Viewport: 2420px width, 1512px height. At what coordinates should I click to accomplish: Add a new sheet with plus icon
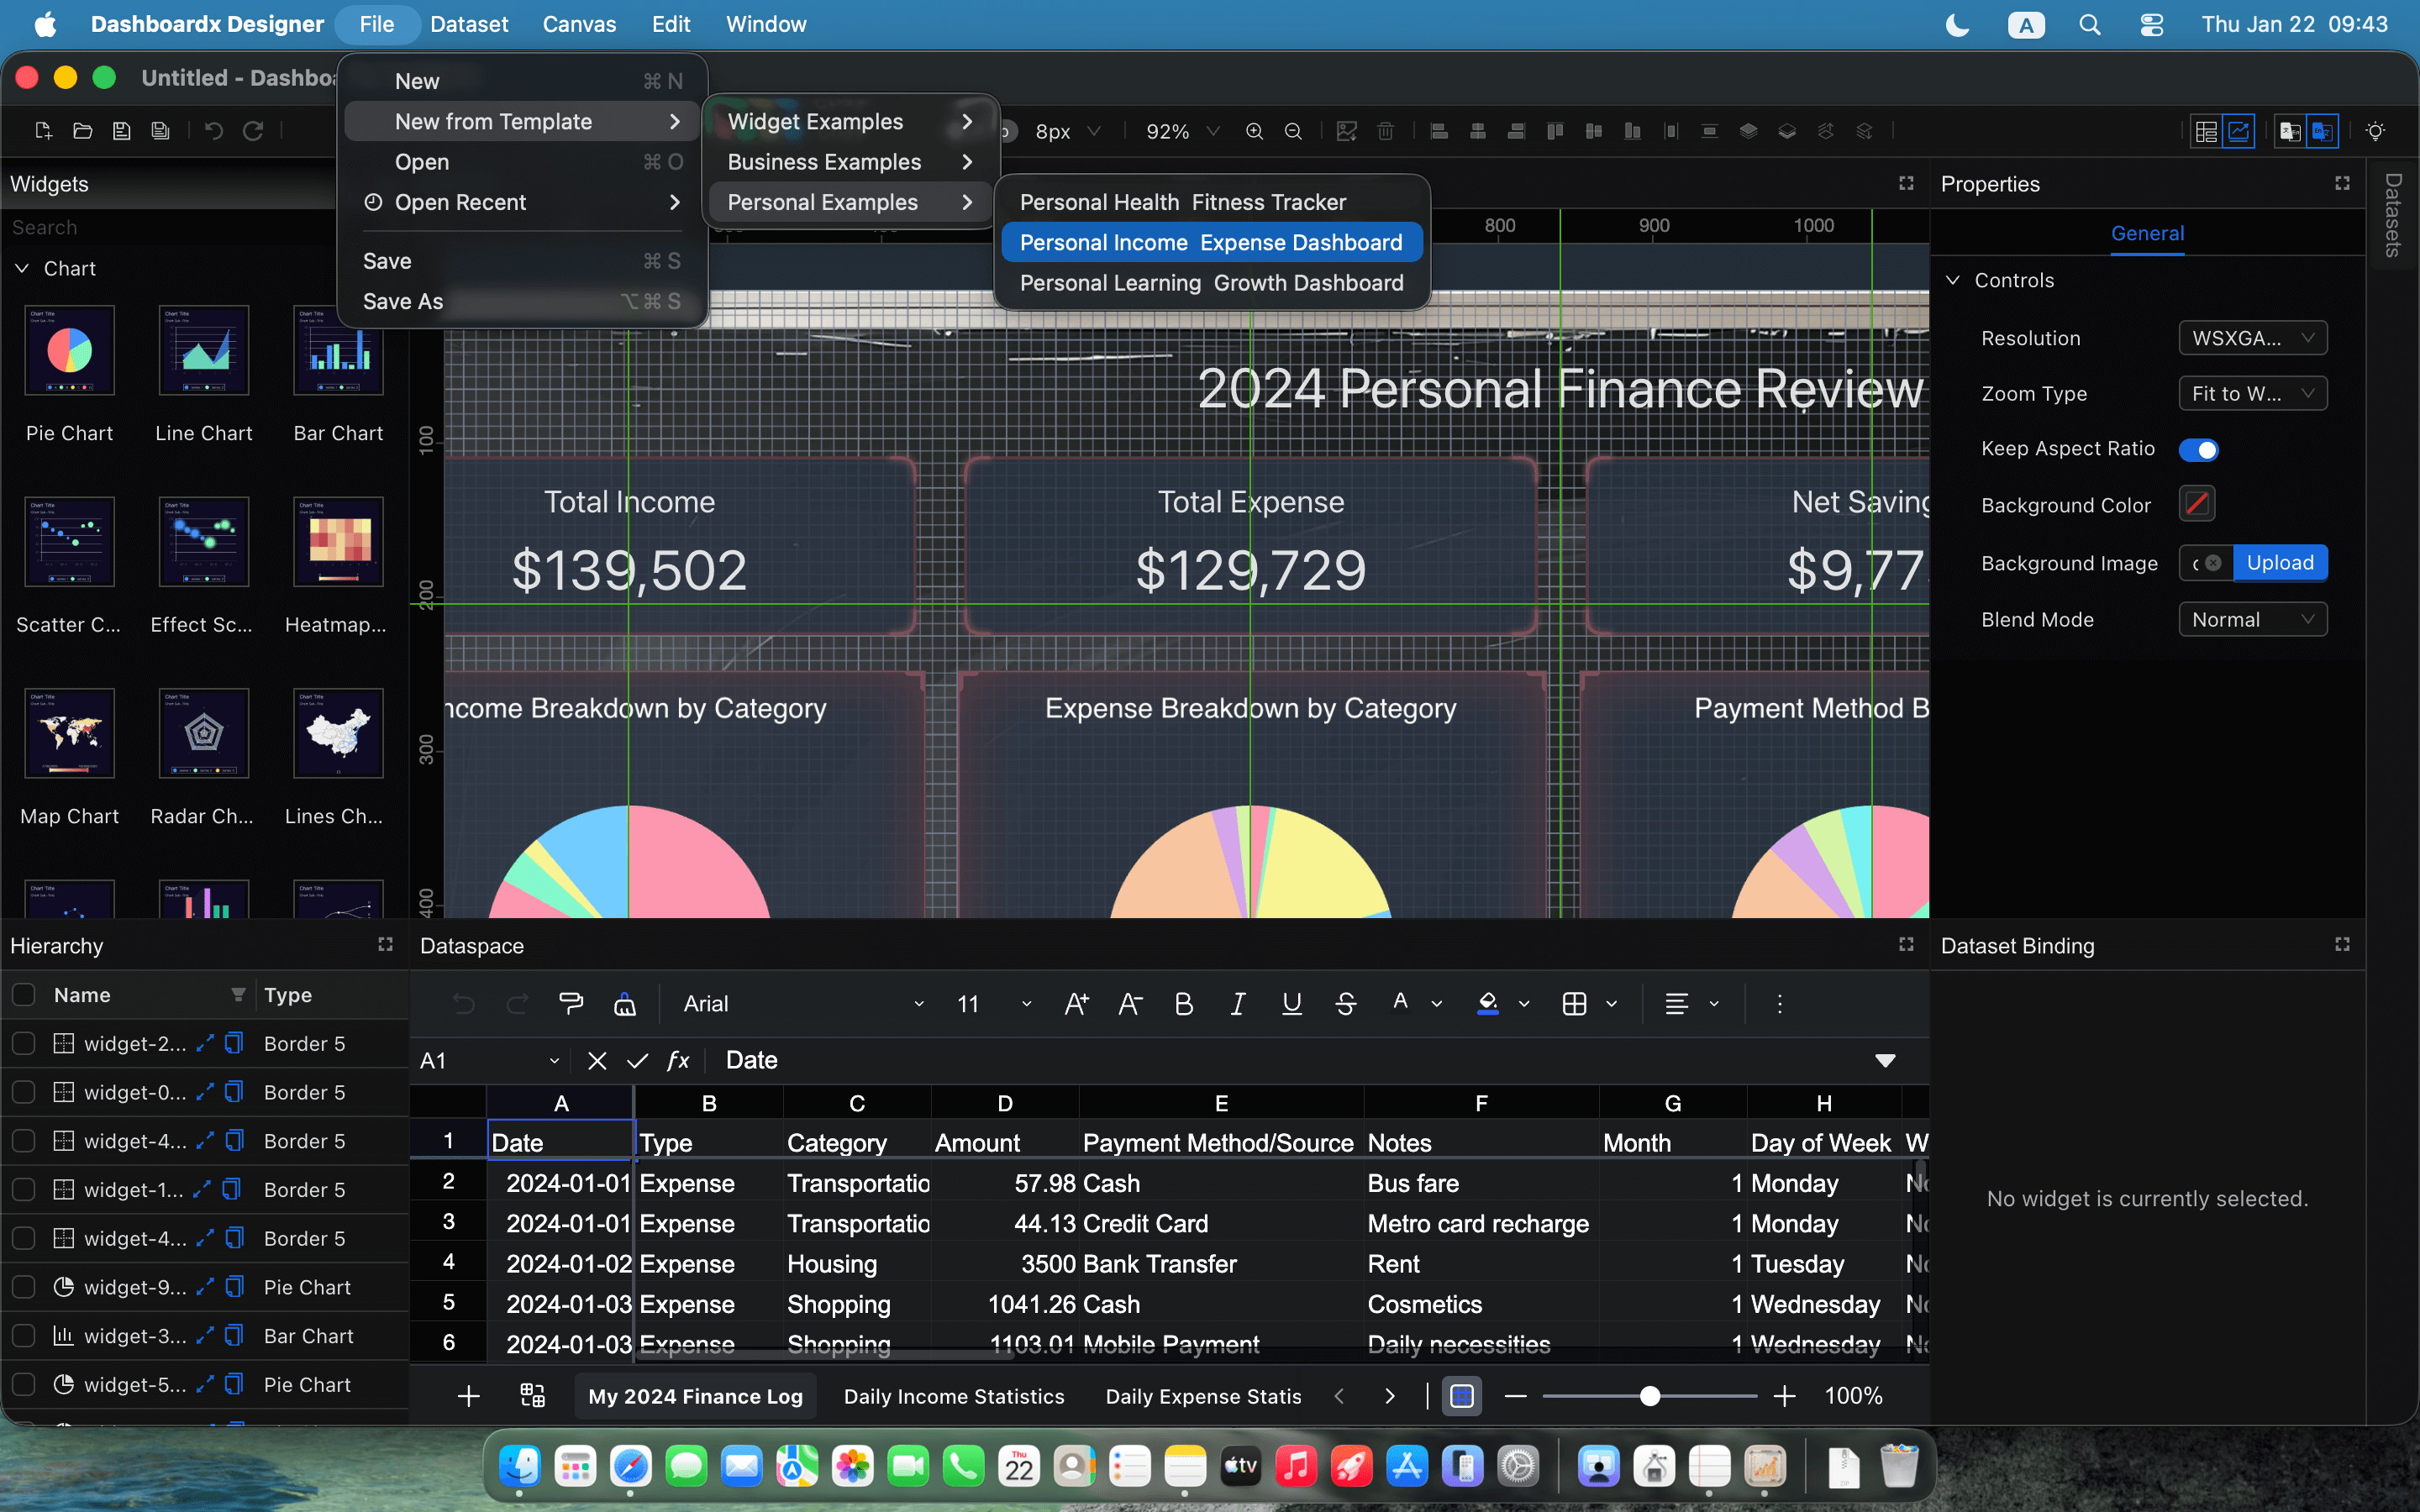468,1396
